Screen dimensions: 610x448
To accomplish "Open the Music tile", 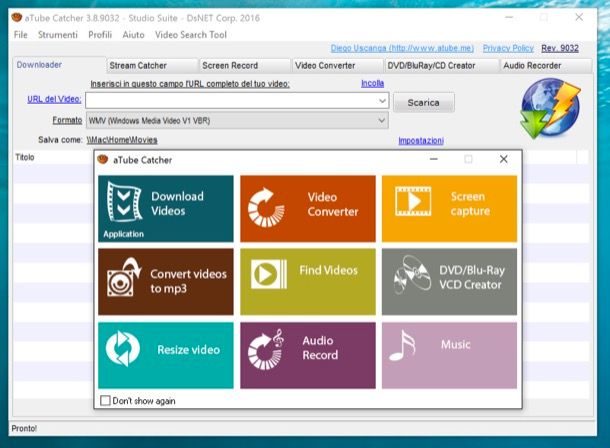I will [449, 354].
